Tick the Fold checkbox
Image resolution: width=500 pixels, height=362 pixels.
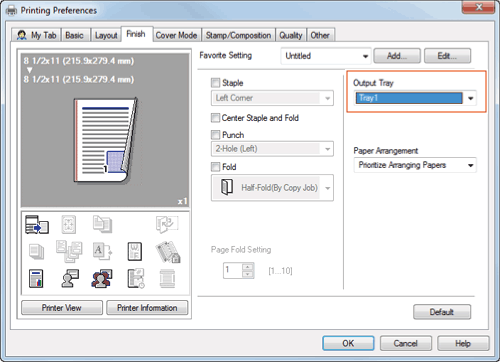click(216, 167)
